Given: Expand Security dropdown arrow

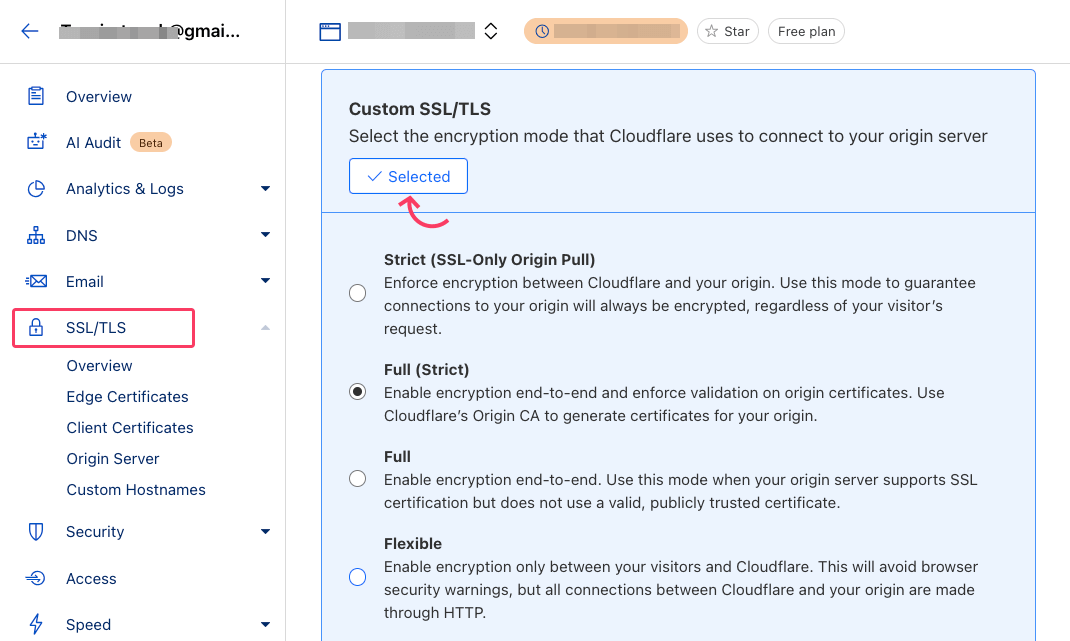Looking at the screenshot, I should tap(265, 531).
